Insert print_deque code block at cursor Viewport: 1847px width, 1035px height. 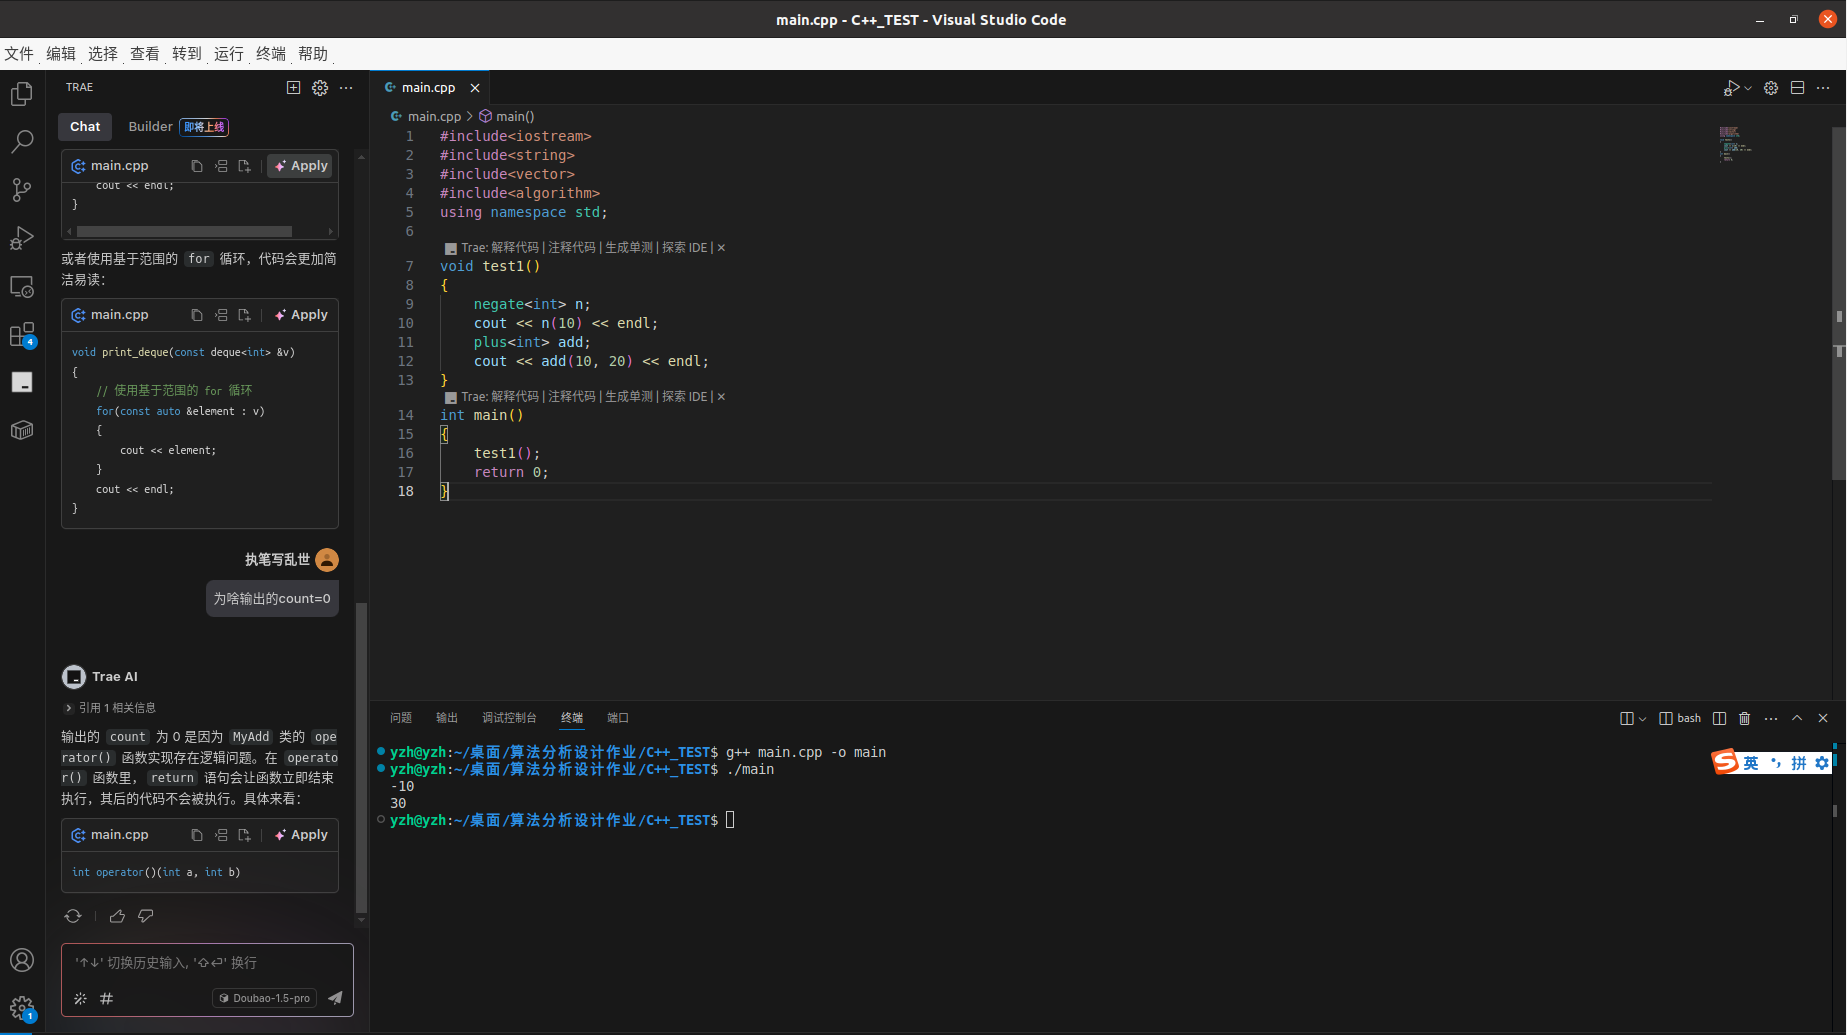[221, 315]
